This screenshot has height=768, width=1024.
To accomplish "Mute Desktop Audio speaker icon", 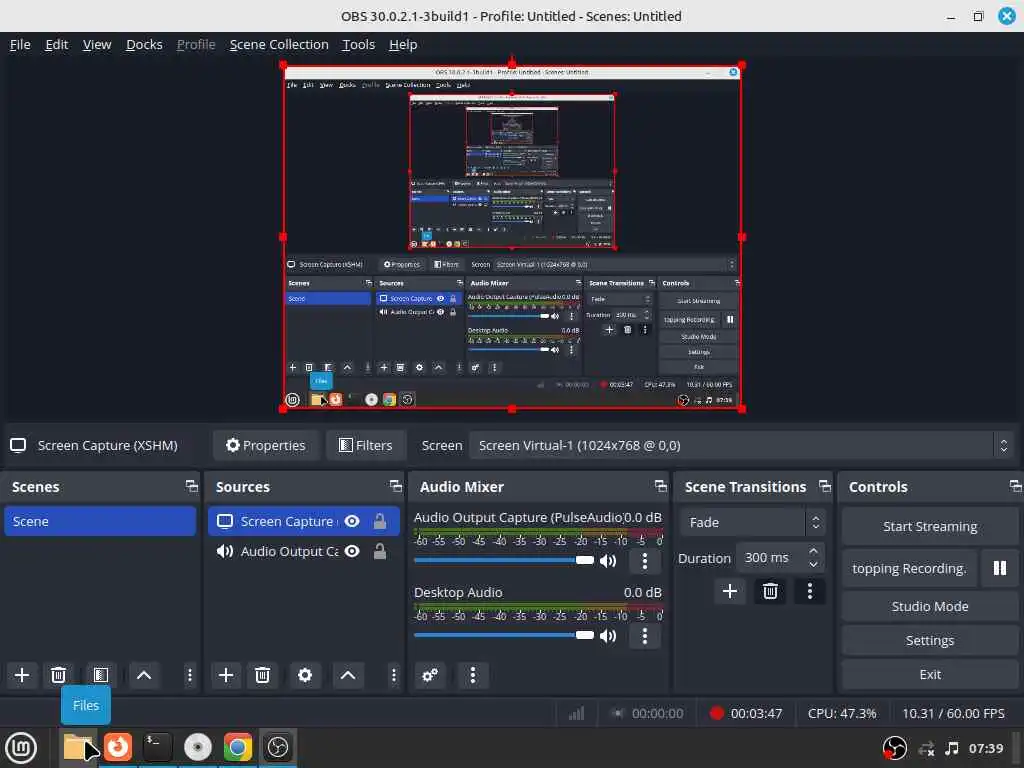I will [x=608, y=635].
